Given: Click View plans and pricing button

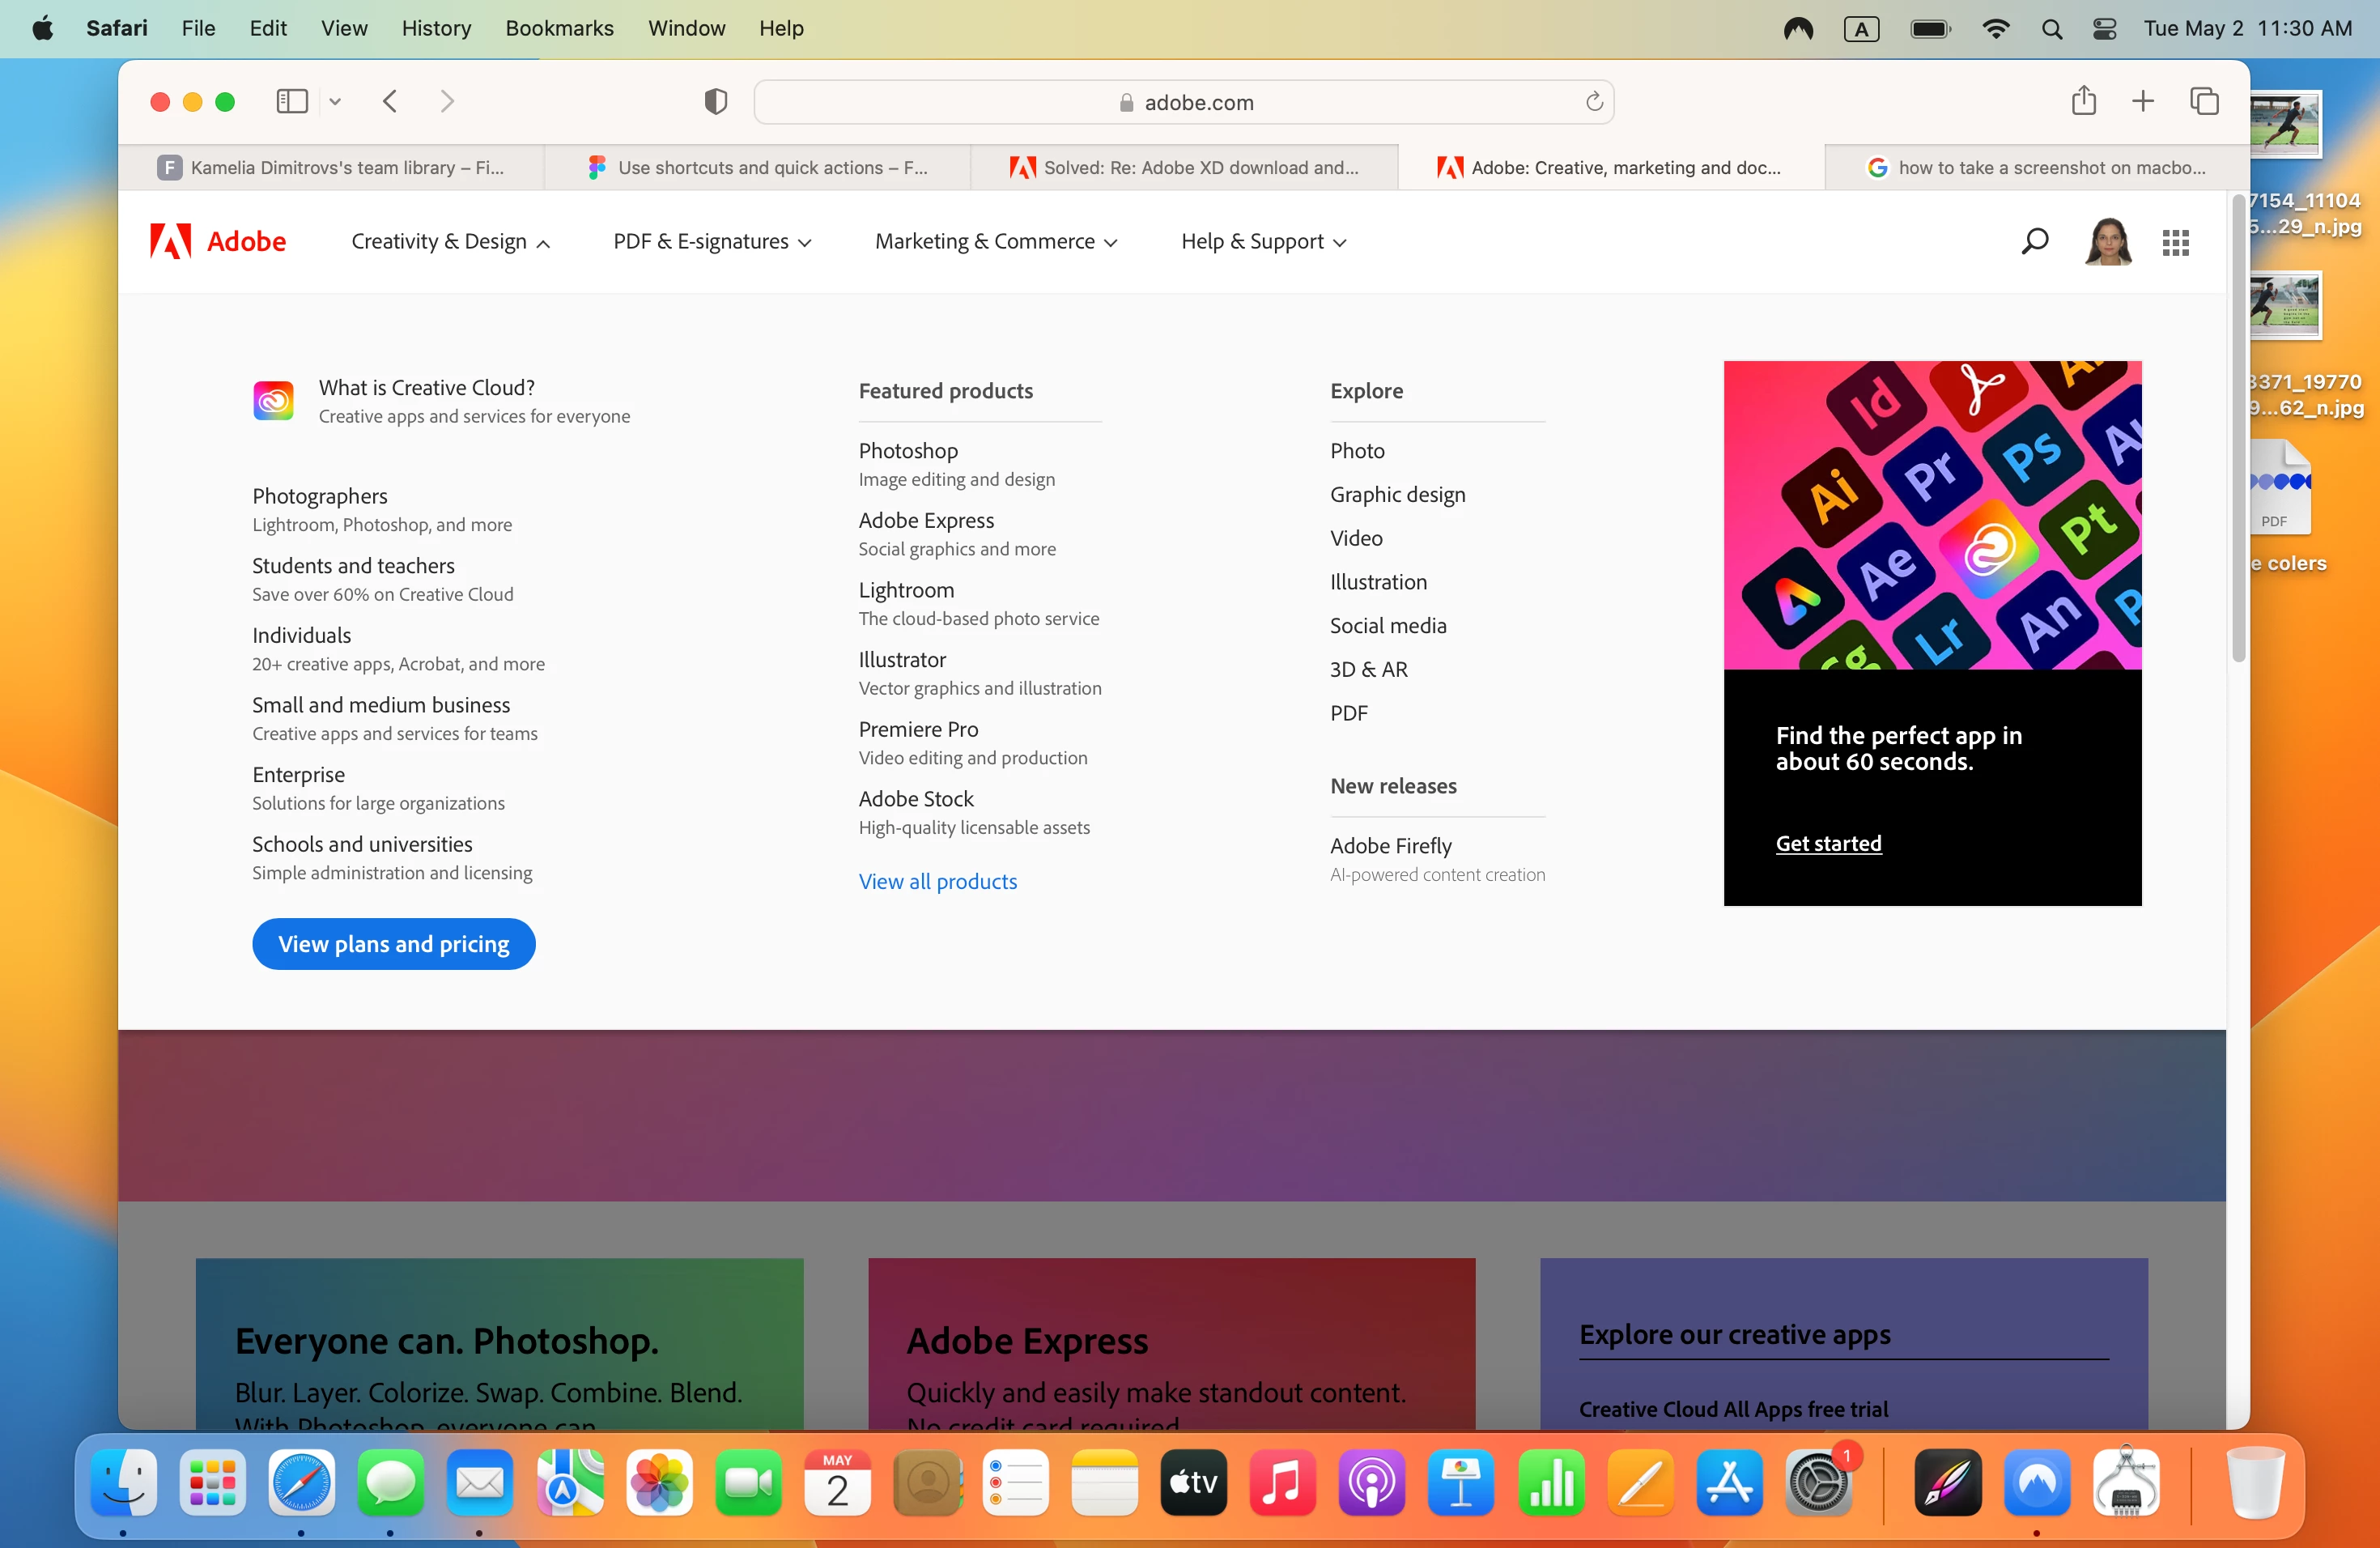Looking at the screenshot, I should (393, 943).
